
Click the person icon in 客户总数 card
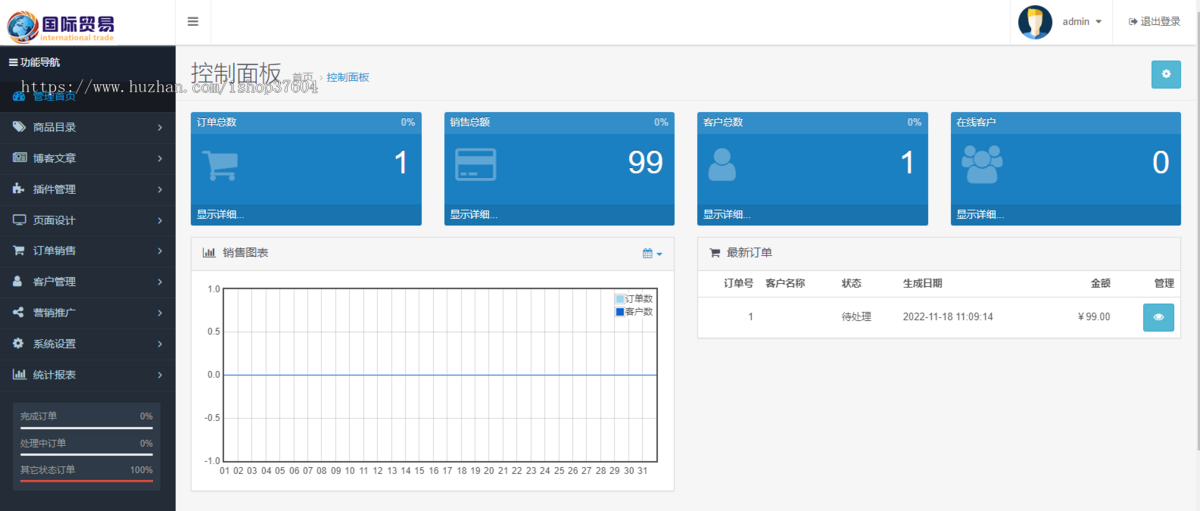(722, 165)
